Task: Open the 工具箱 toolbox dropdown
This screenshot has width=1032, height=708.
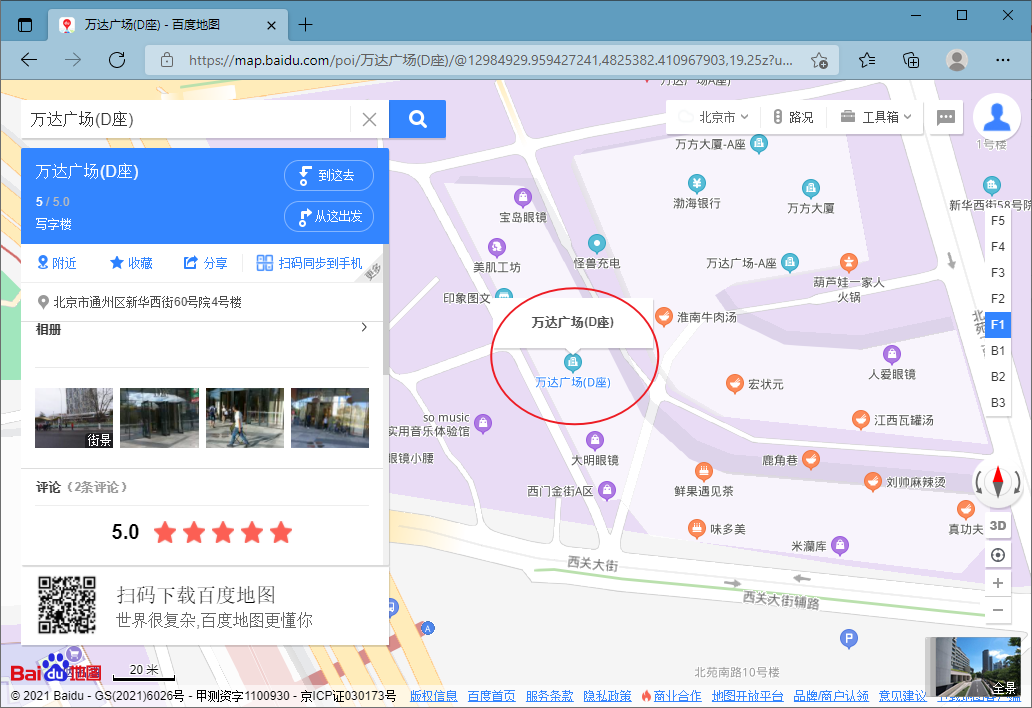Action: click(x=876, y=117)
